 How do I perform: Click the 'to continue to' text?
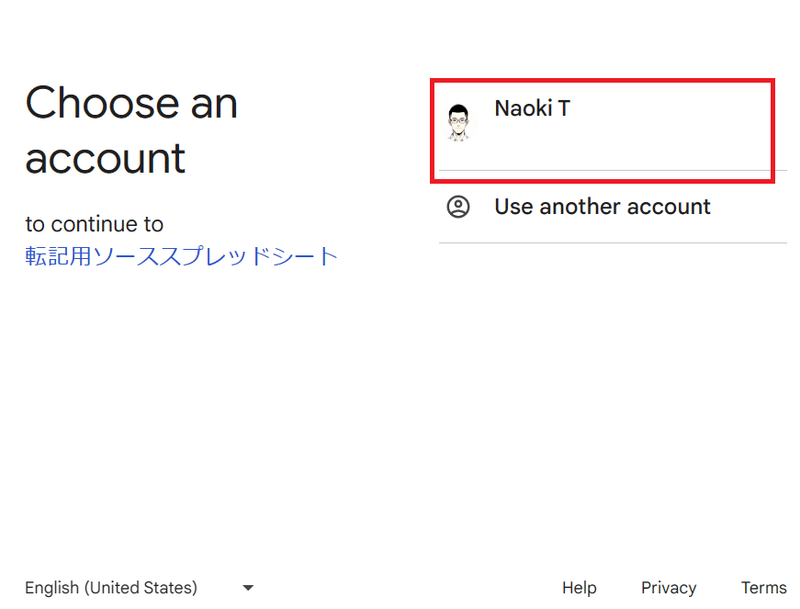point(94,224)
